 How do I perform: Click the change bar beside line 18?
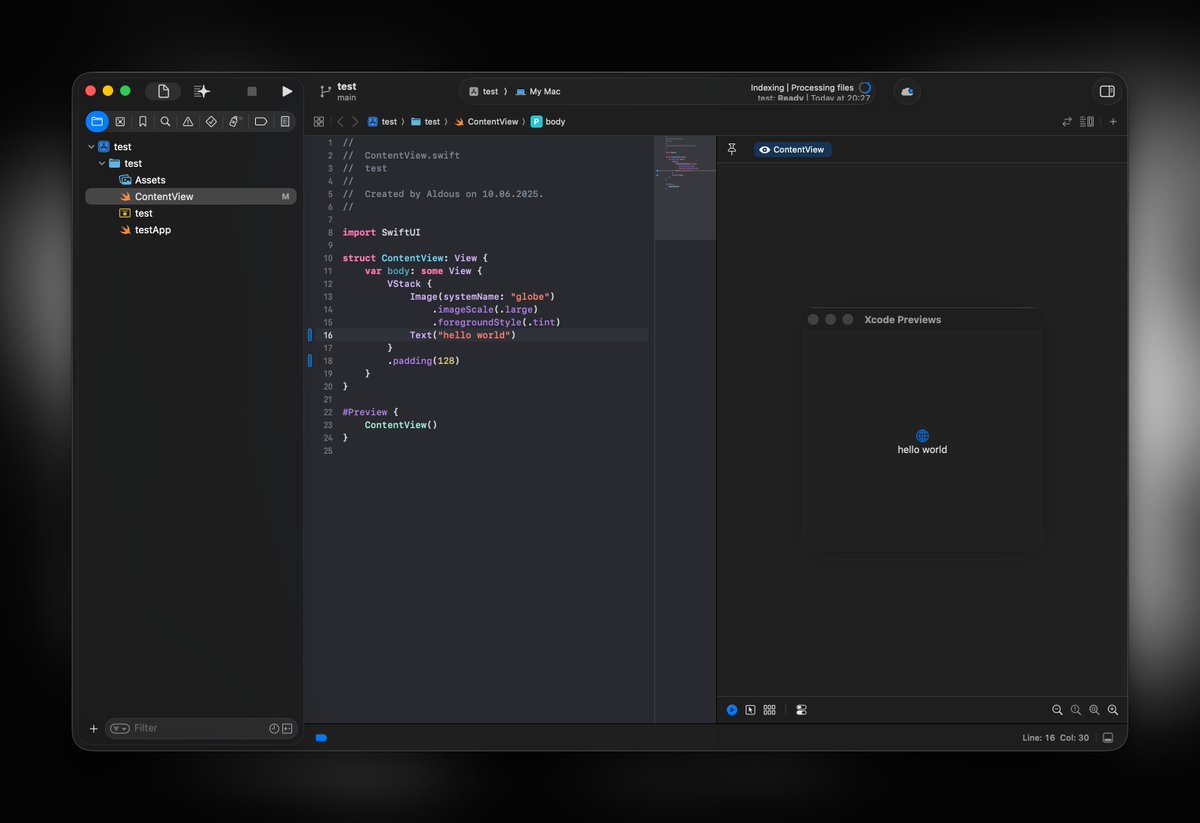(x=310, y=360)
